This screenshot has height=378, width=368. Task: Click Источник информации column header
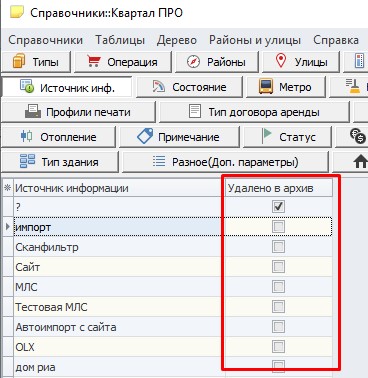[119, 188]
